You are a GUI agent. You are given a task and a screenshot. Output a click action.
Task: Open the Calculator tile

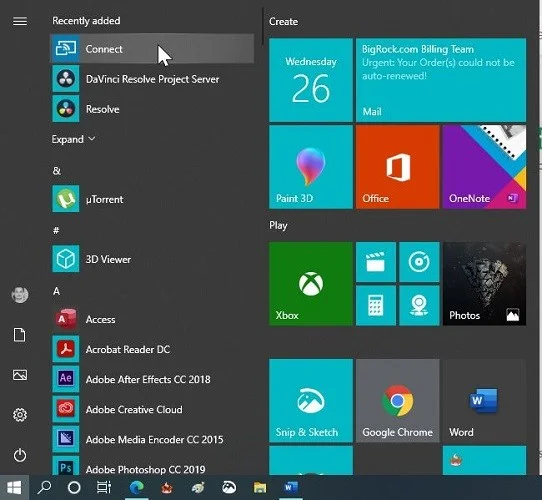[x=376, y=305]
